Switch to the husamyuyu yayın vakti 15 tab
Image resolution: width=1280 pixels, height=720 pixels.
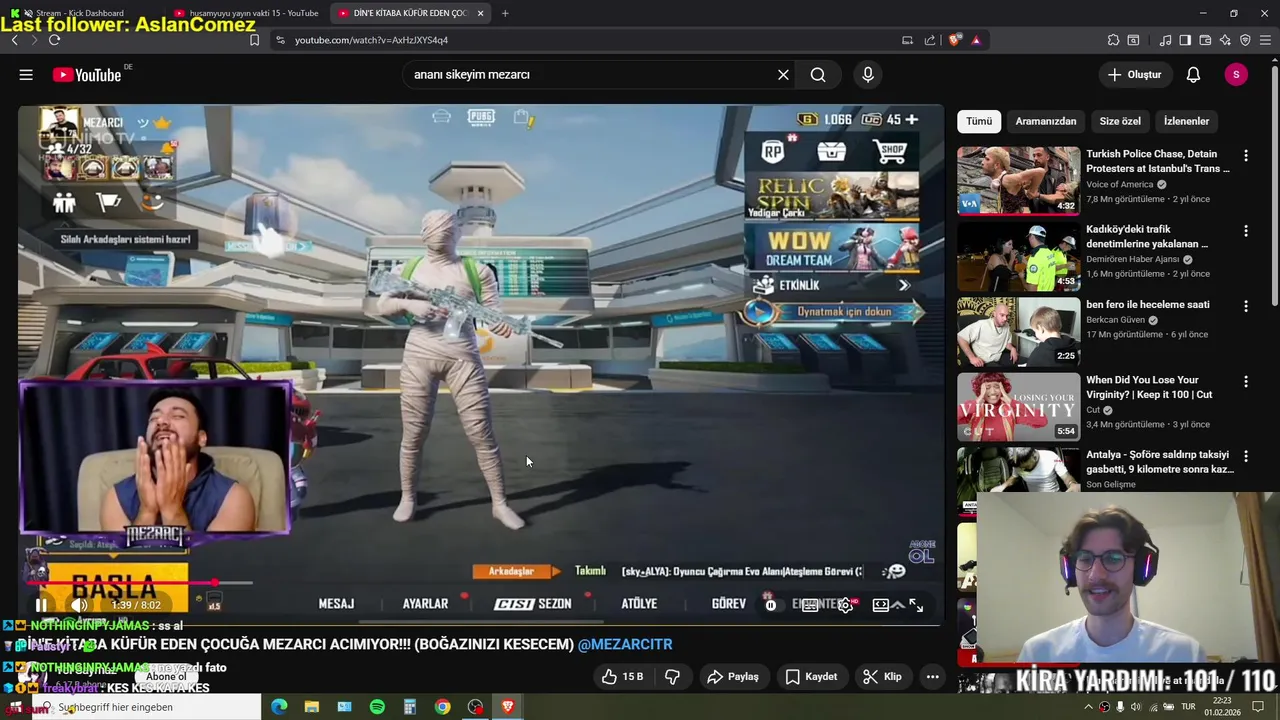coord(247,13)
